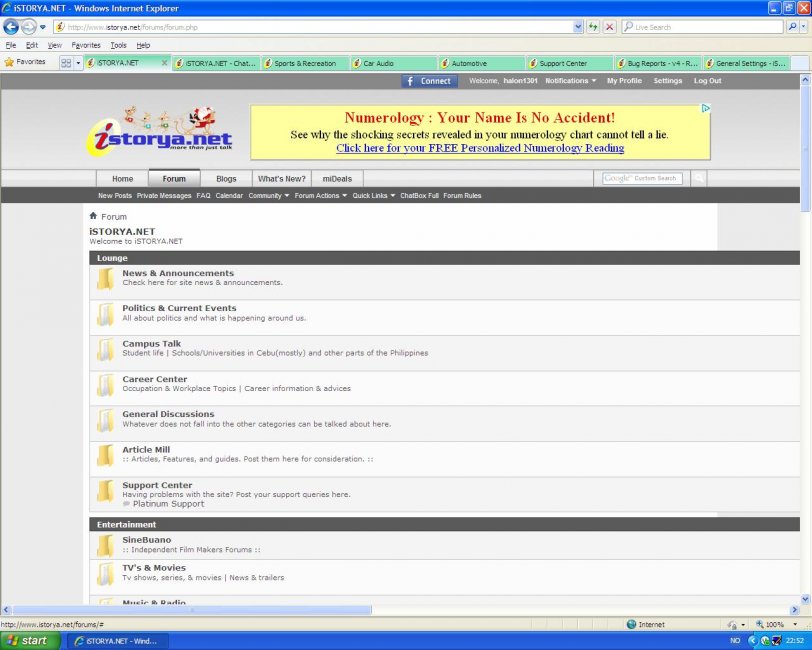Expand the Quick Links dropdown
Screen dimensions: 812x650
[x=373, y=196]
